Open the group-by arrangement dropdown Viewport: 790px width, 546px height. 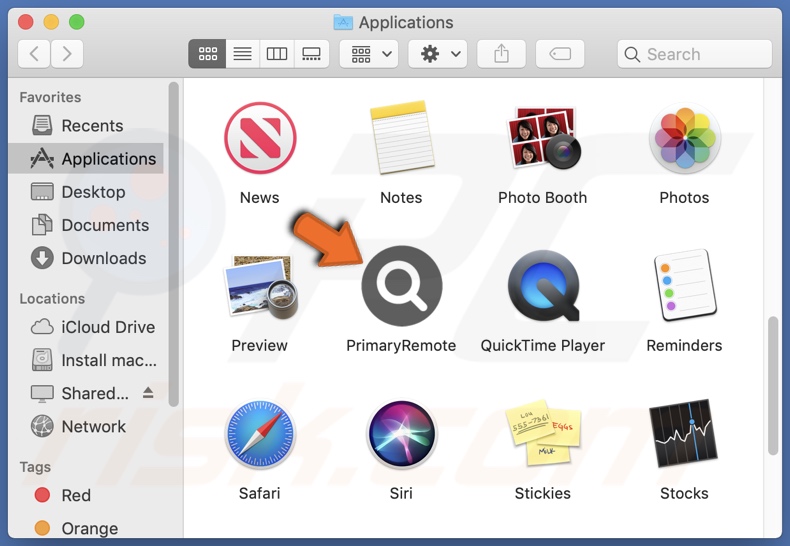[x=369, y=54]
